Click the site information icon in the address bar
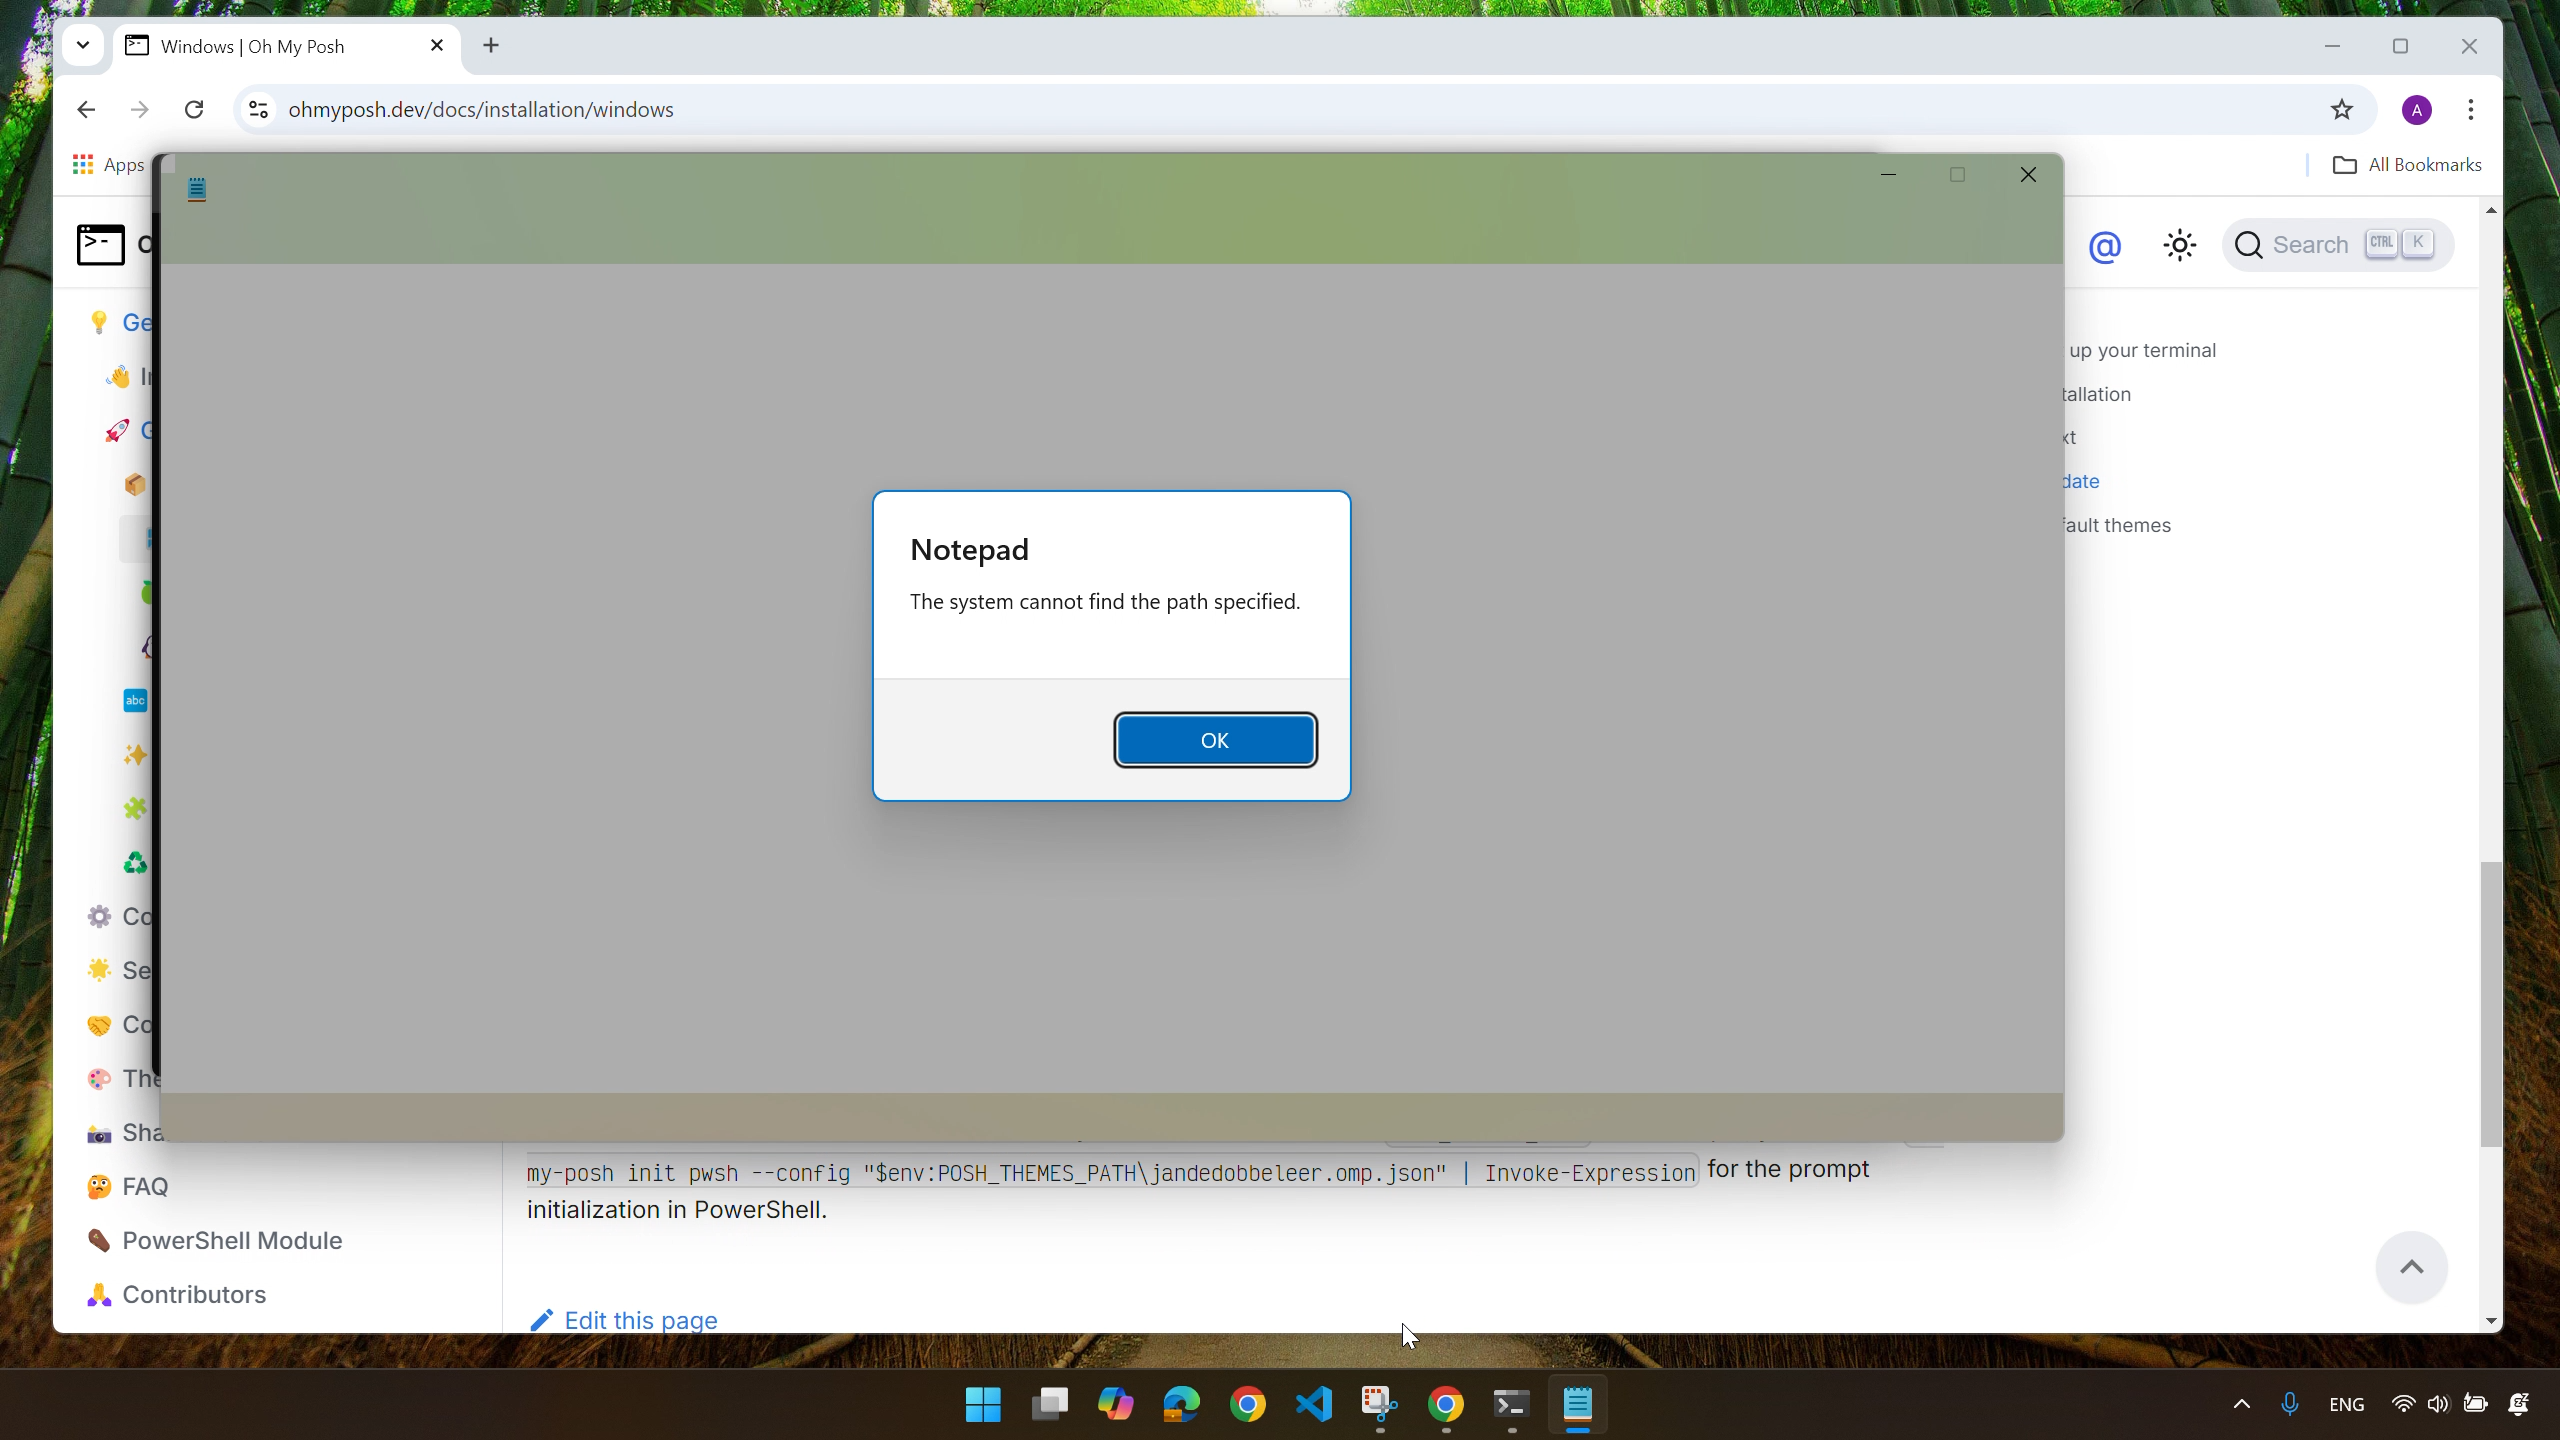 259,110
